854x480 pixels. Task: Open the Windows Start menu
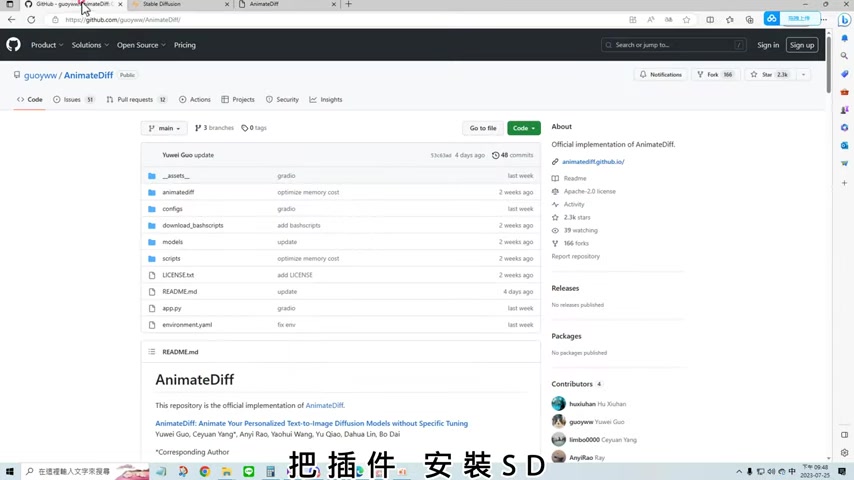[x=10, y=471]
